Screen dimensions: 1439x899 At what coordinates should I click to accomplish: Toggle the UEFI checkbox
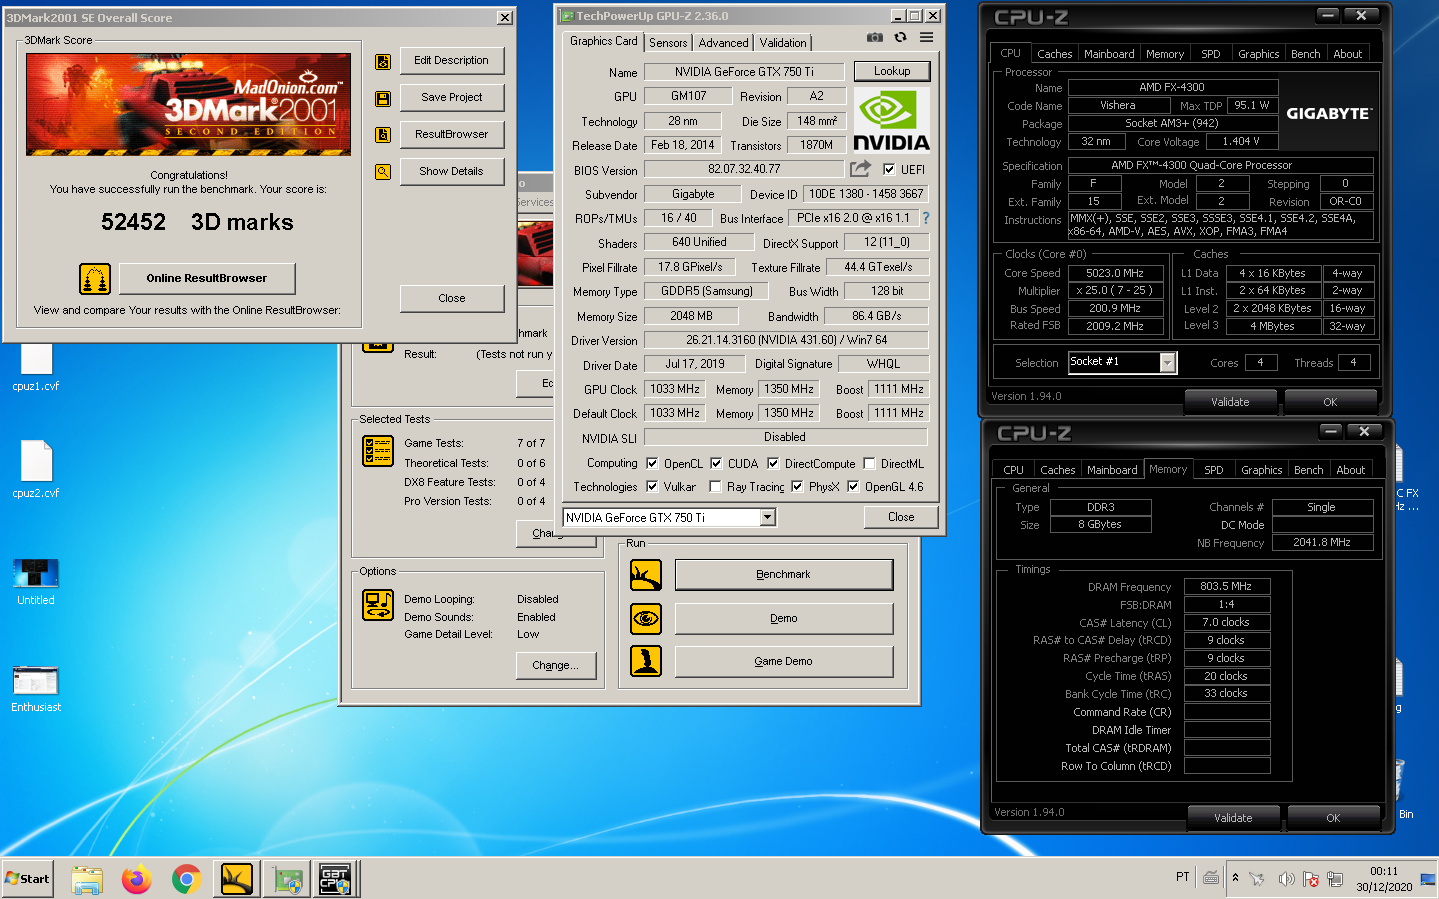point(889,170)
